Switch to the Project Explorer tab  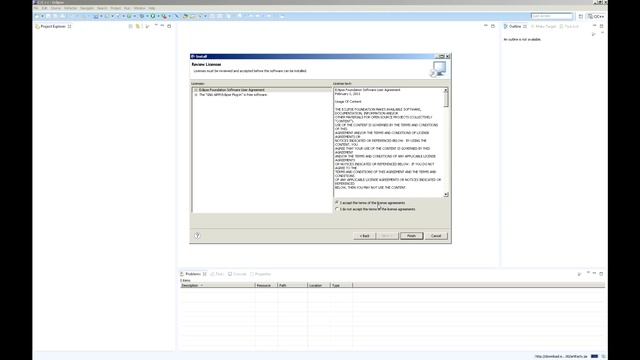pyautogui.click(x=53, y=27)
